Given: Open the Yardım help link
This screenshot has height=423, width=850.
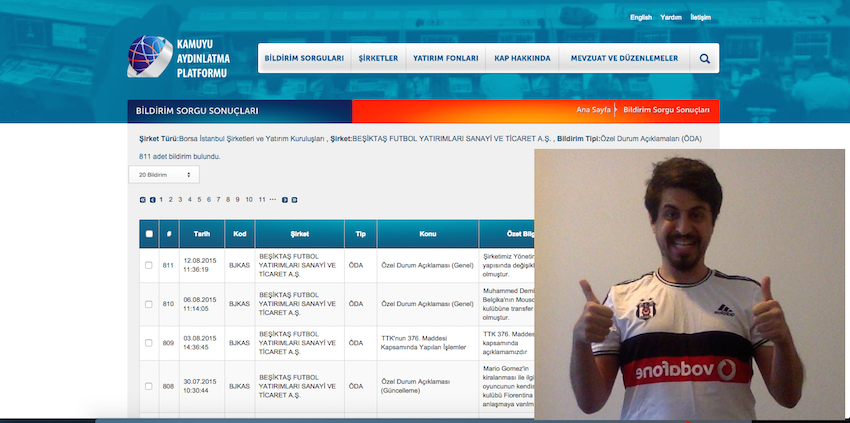Looking at the screenshot, I should [671, 17].
